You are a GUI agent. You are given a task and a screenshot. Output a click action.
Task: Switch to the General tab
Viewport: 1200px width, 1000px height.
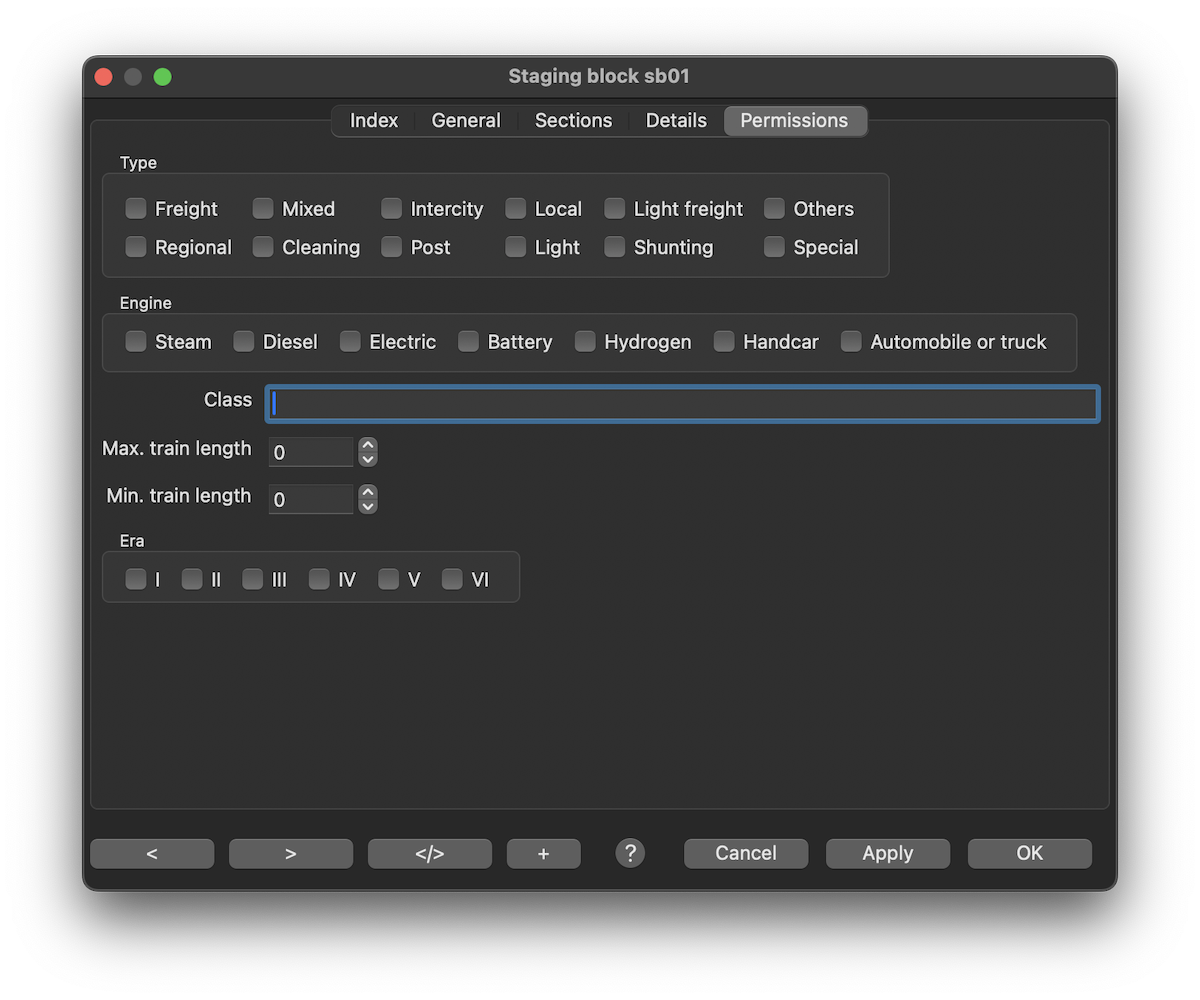pos(466,121)
